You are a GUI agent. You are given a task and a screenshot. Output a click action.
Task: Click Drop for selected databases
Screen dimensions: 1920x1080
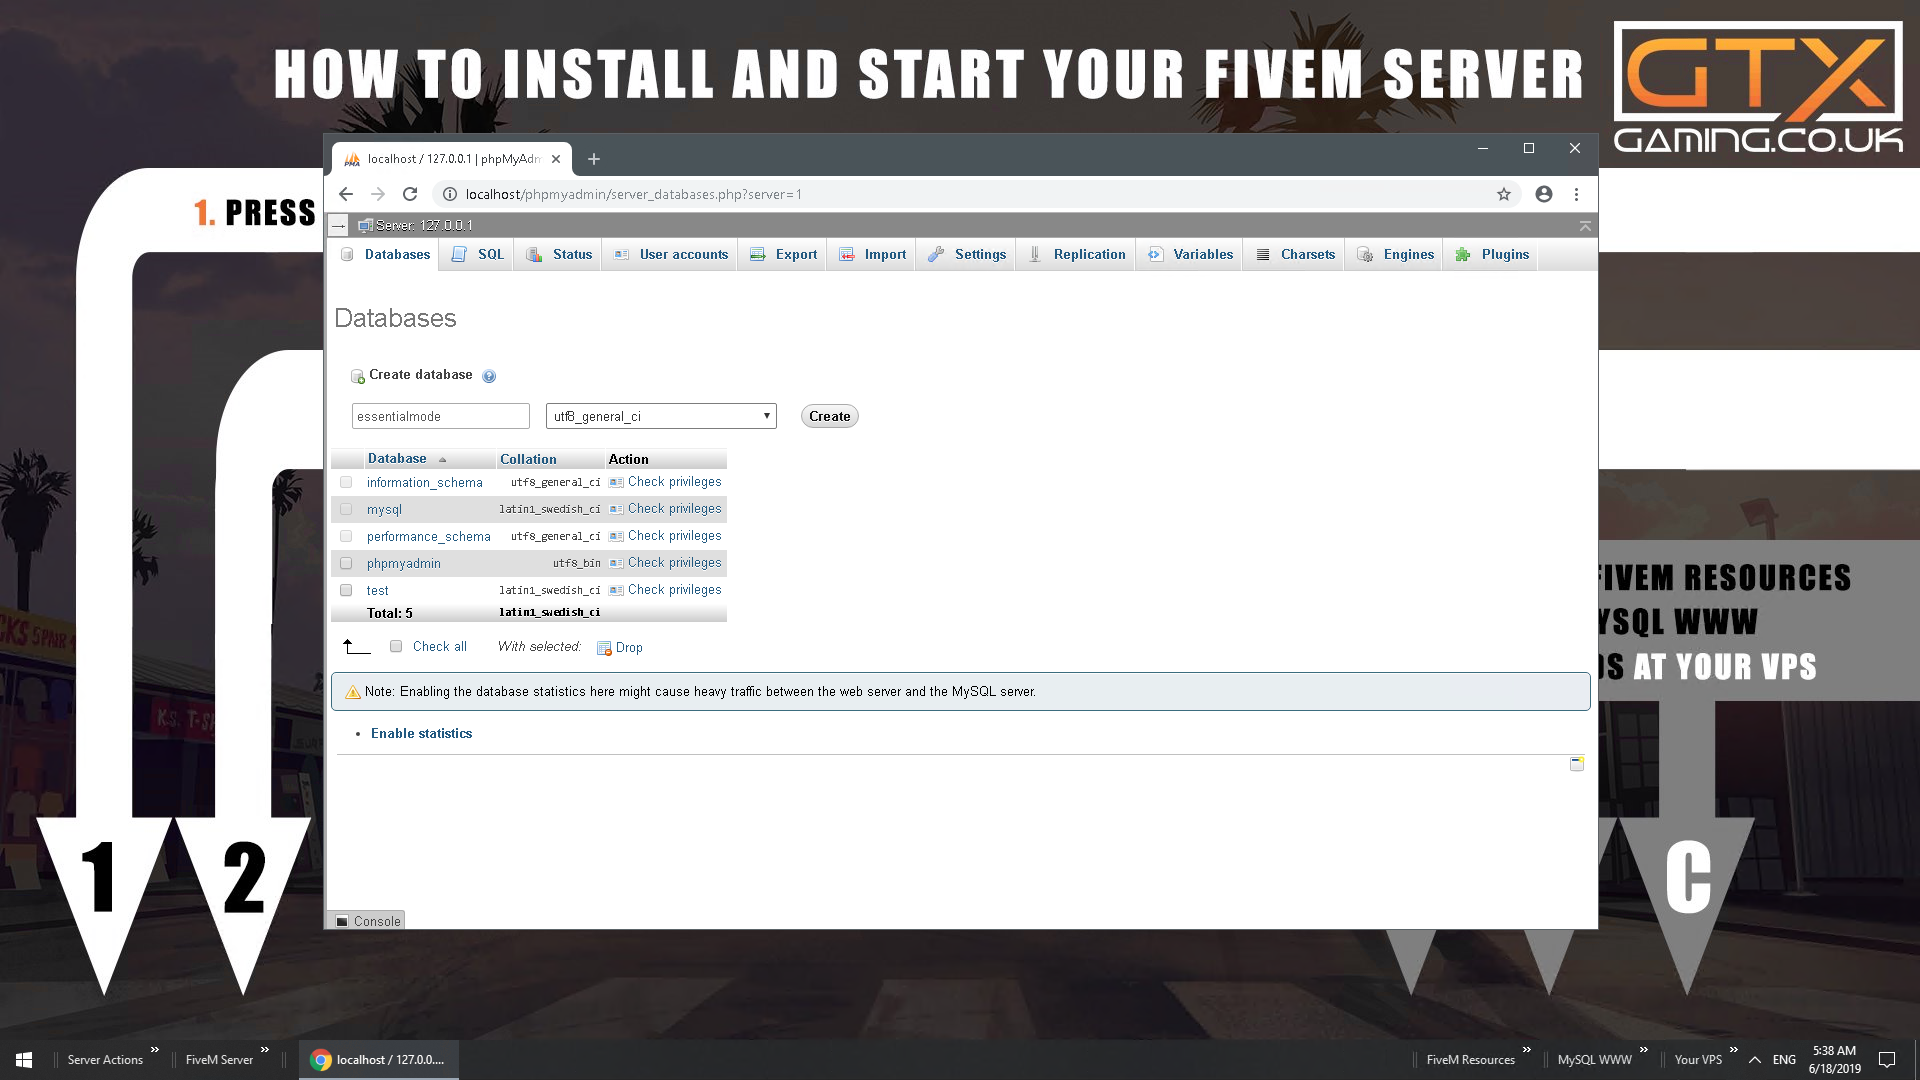pos(620,647)
